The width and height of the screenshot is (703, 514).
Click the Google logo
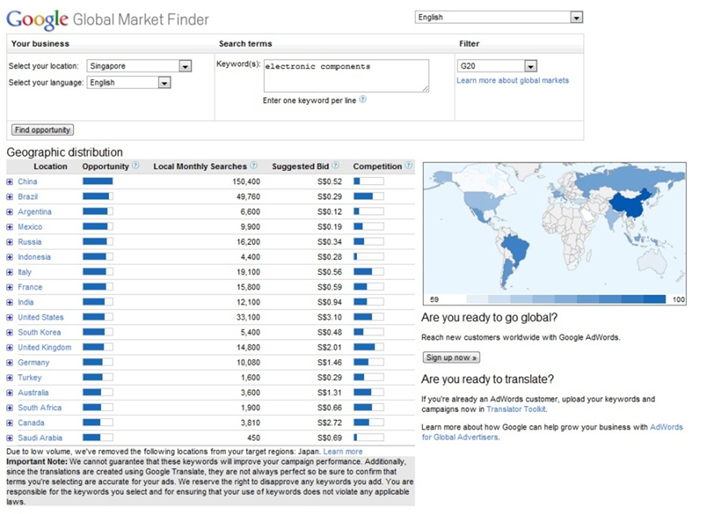38,19
